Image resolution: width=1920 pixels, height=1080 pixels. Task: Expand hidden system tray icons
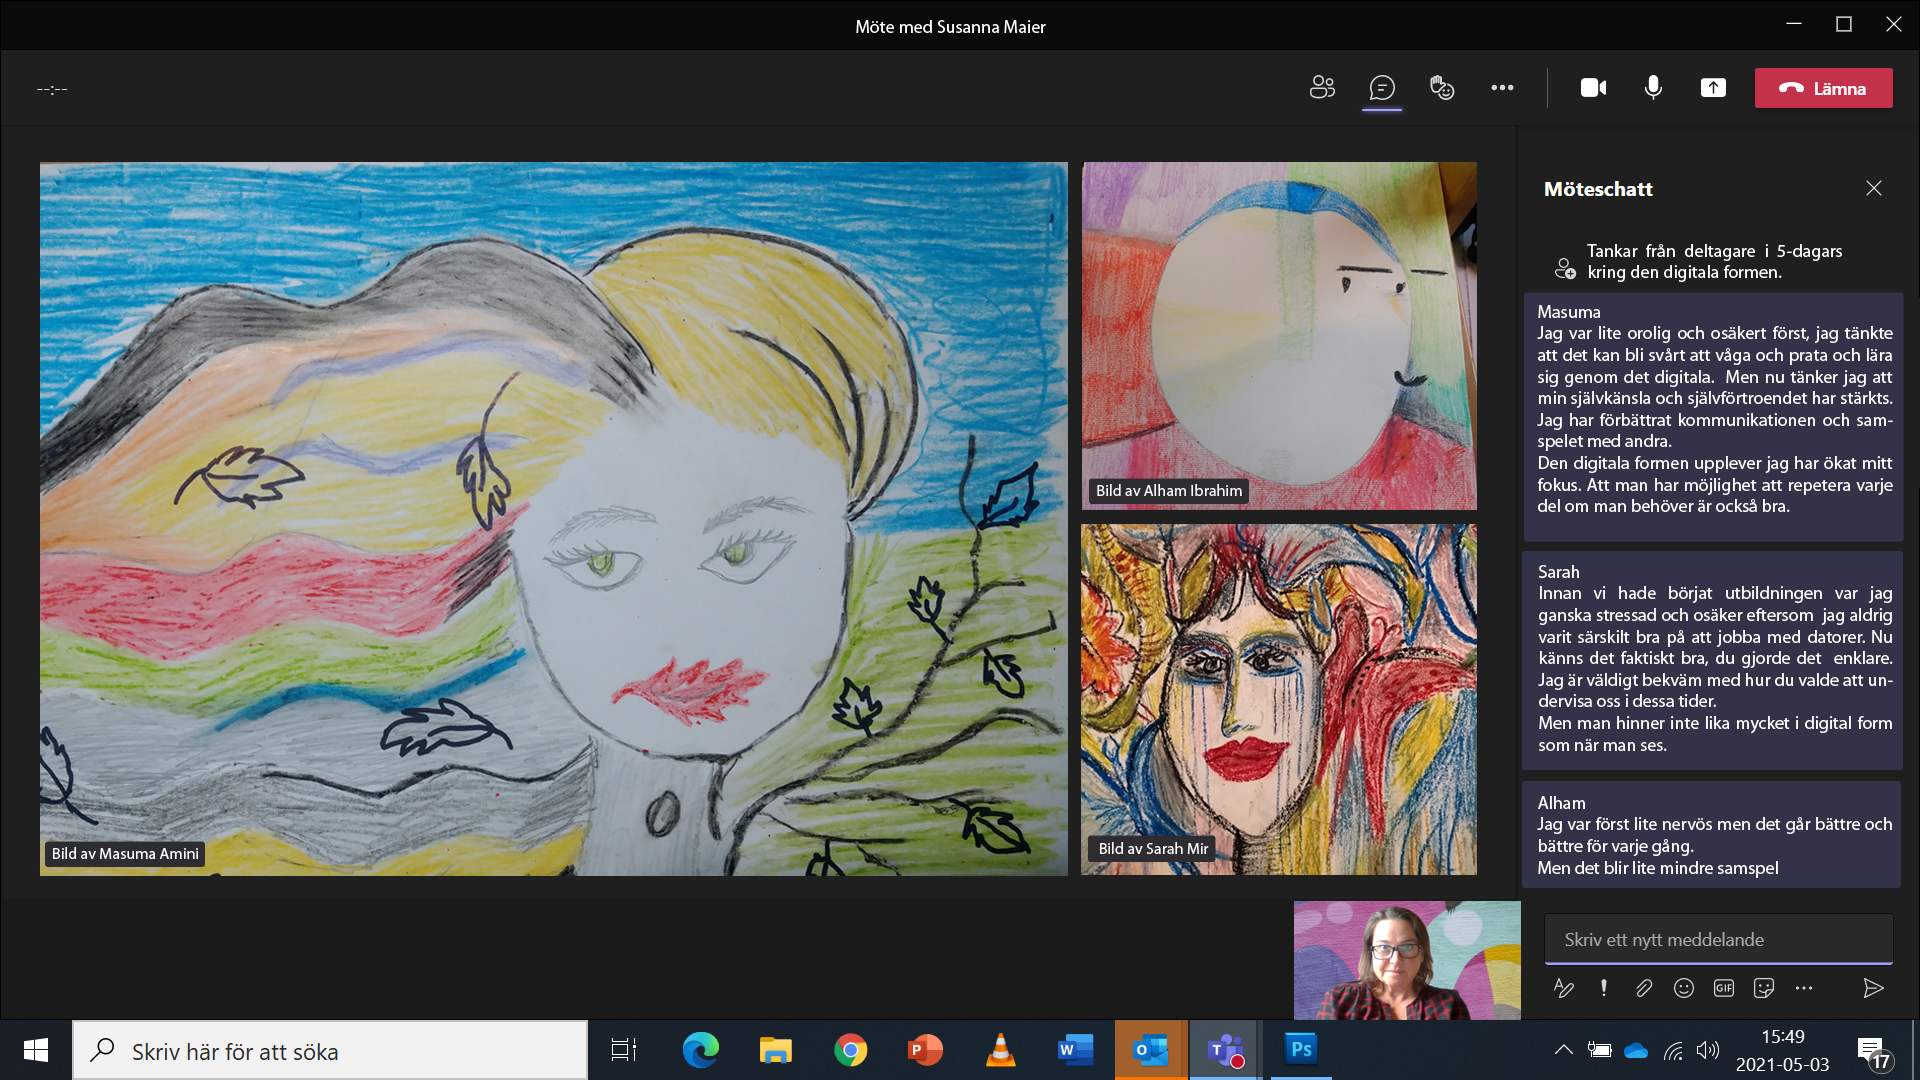click(x=1563, y=1050)
